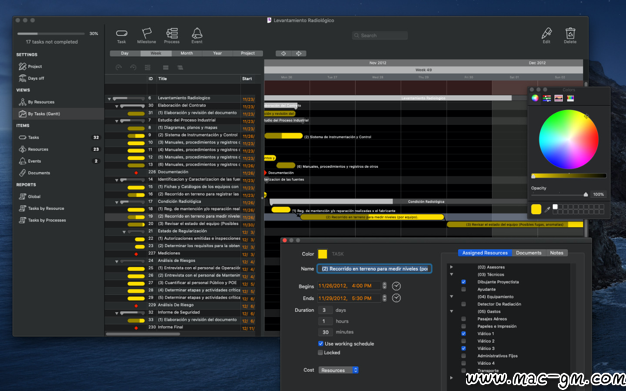Image resolution: width=626 pixels, height=391 pixels.
Task: Select the color palettes tab in Colors
Action: point(558,98)
